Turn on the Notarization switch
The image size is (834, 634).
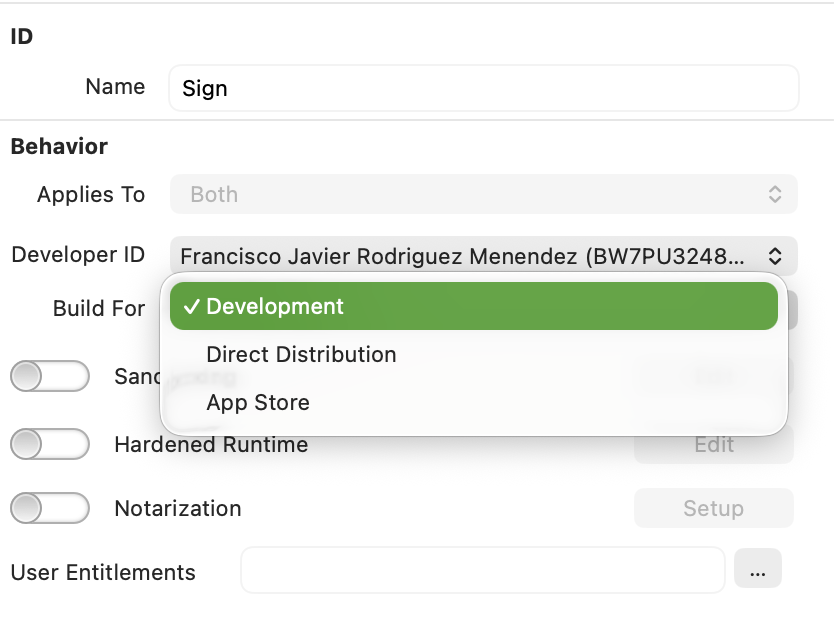coord(49,508)
